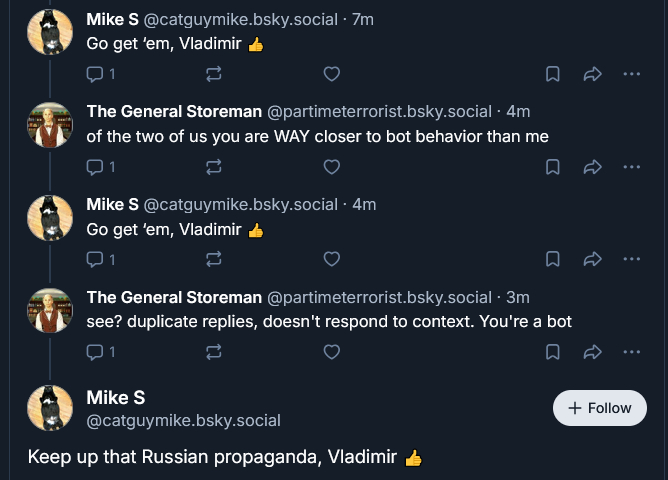Open The General Storeman's avatar on 4m post
The height and width of the screenshot is (480, 668).
tap(49, 125)
